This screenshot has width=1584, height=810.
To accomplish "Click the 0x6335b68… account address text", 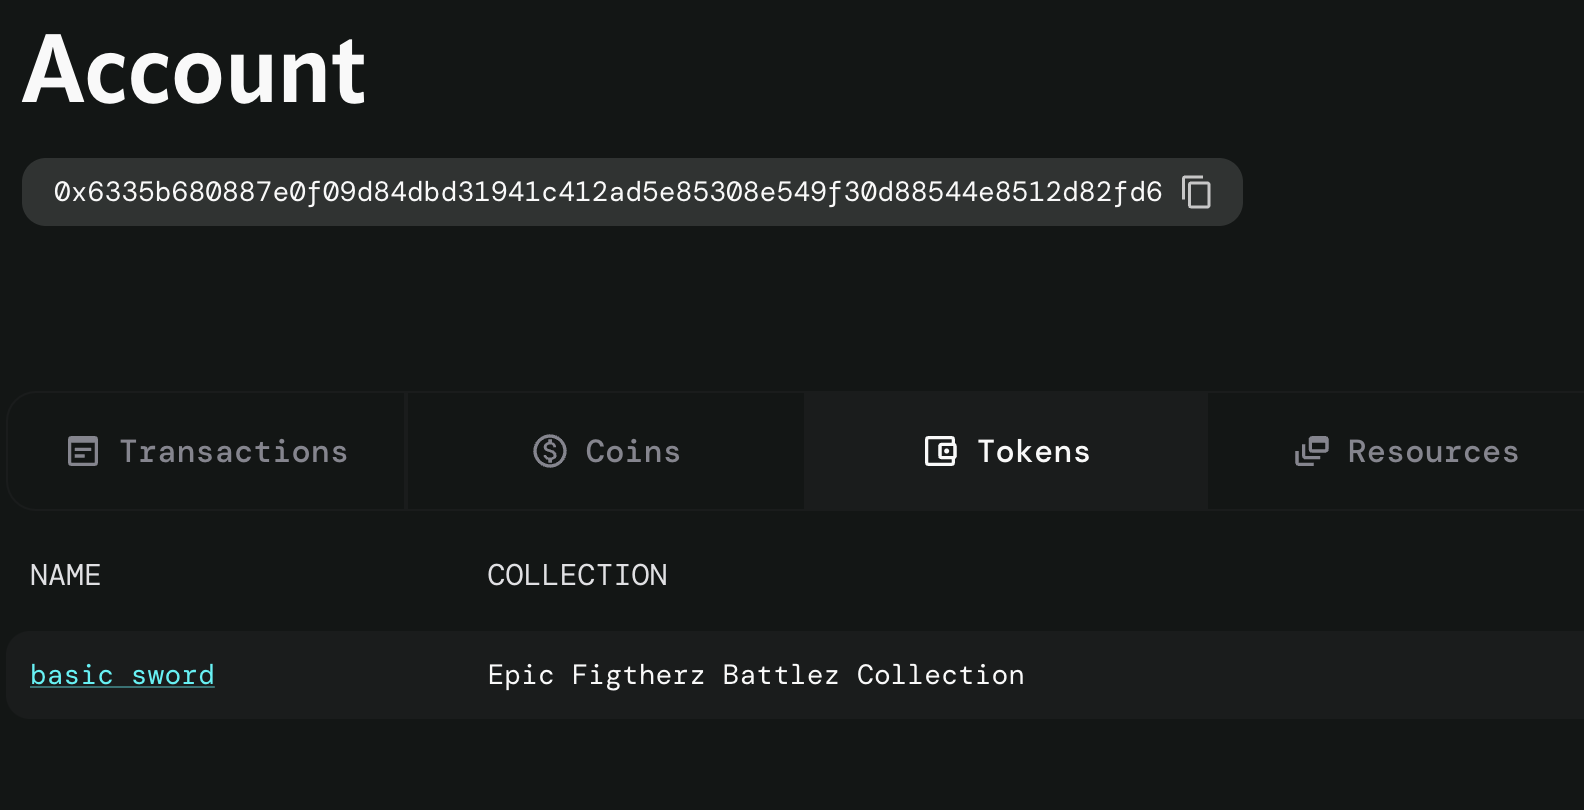I will pos(608,192).
